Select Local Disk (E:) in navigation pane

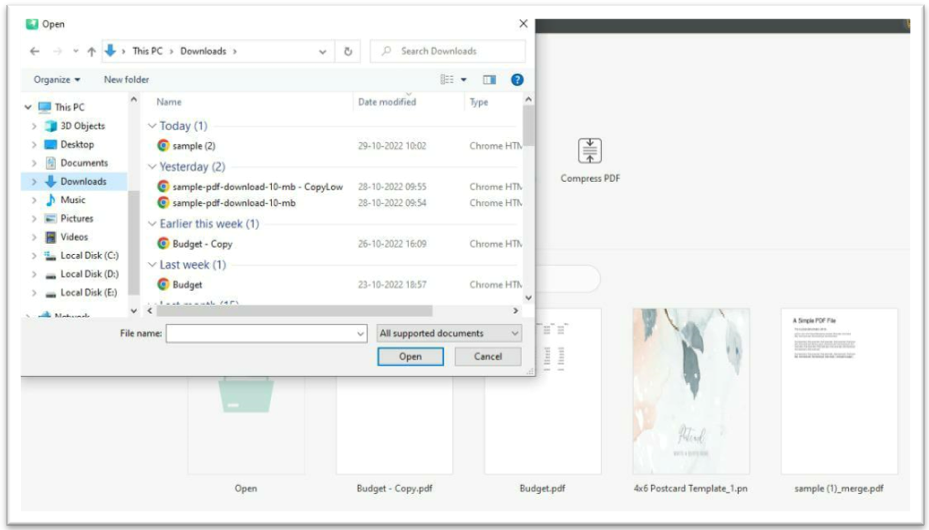pos(89,293)
